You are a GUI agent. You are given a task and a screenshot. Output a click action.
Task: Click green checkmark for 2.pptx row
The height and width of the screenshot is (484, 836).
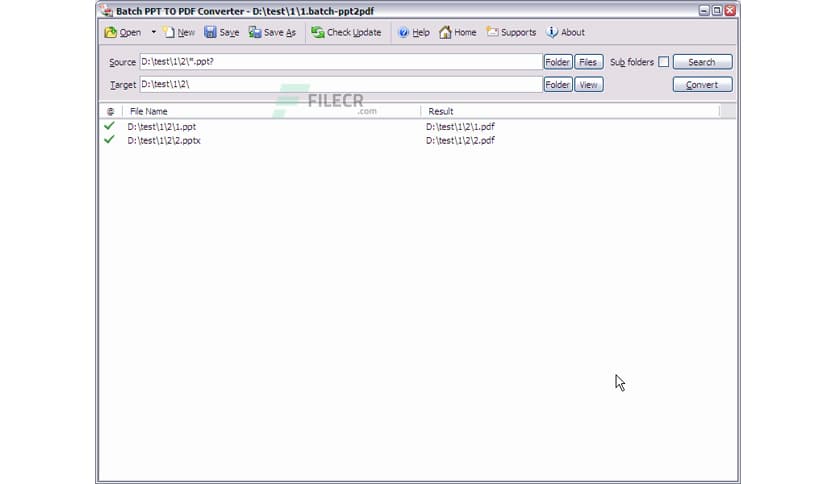[x=109, y=140]
